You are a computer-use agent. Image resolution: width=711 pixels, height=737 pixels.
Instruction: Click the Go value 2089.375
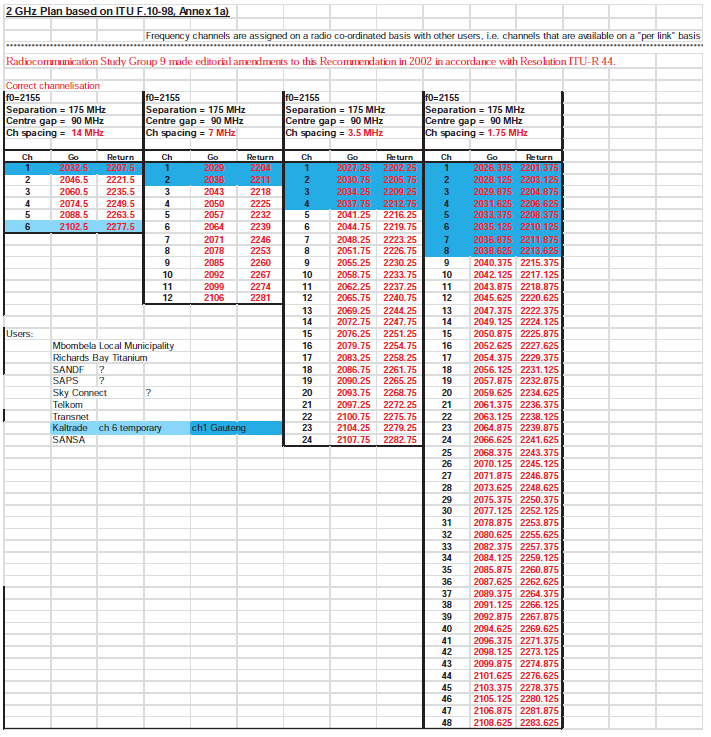(x=492, y=594)
